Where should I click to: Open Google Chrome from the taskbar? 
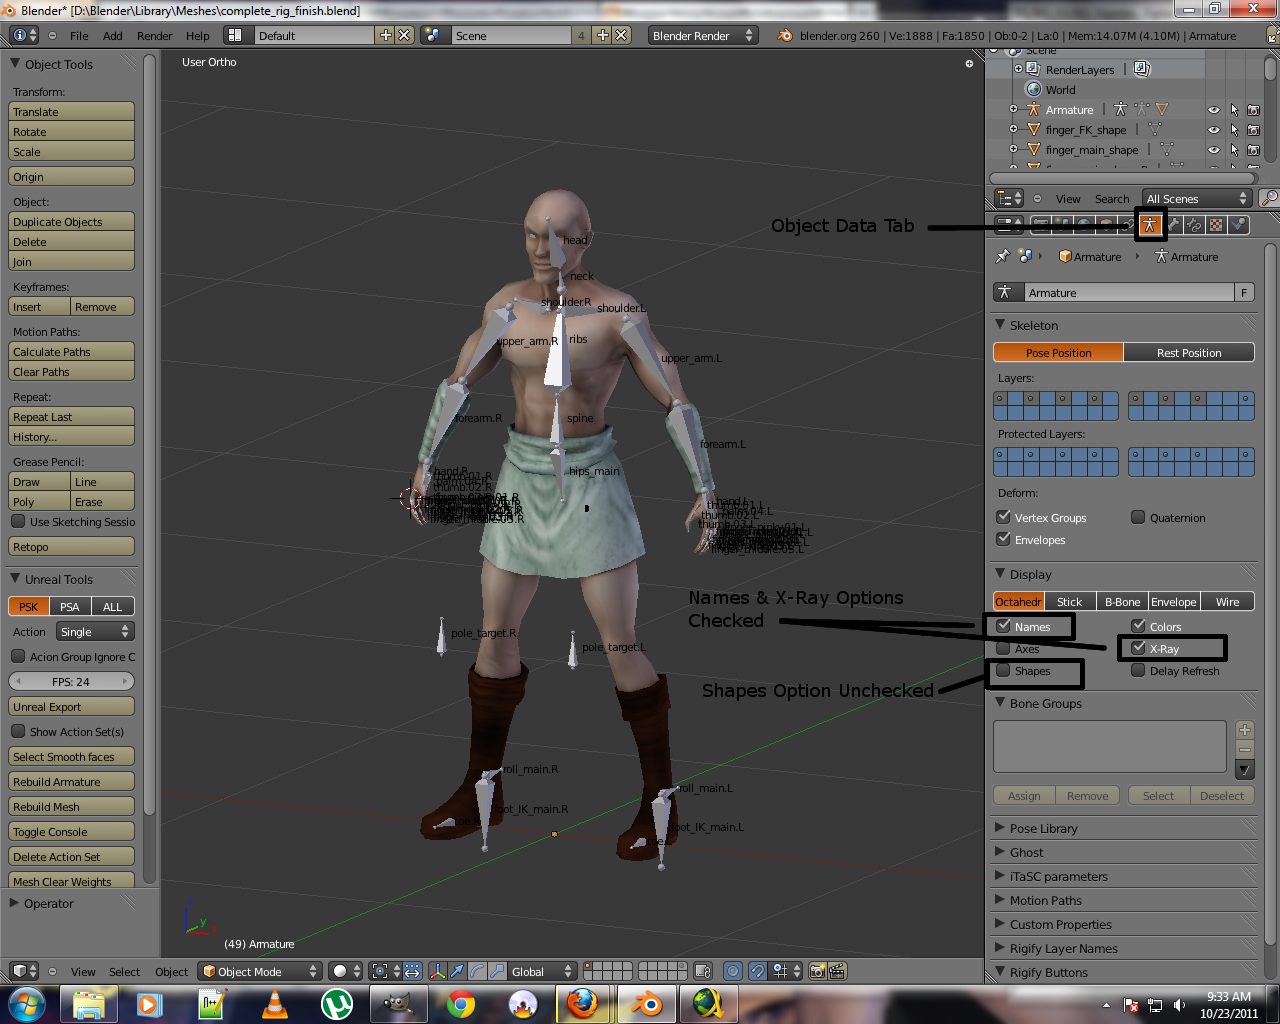pyautogui.click(x=461, y=1003)
